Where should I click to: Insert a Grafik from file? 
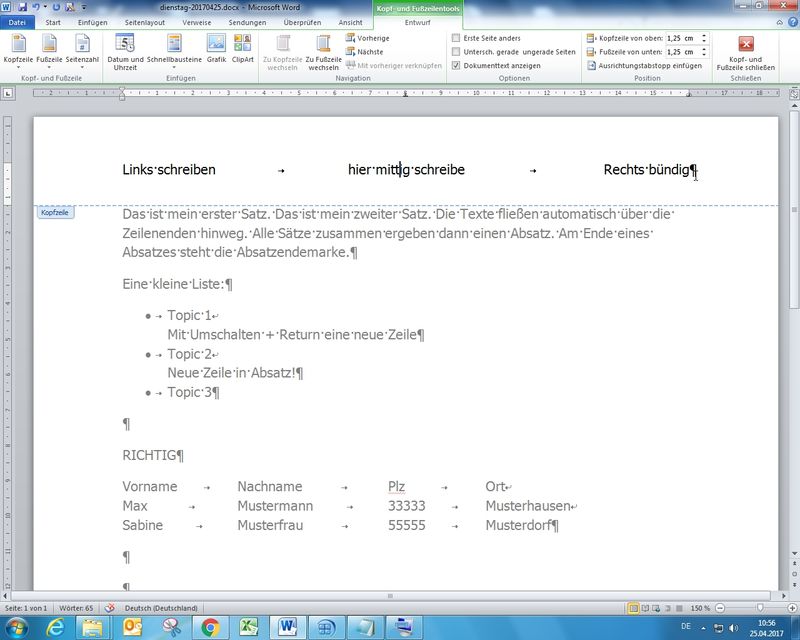pos(216,50)
